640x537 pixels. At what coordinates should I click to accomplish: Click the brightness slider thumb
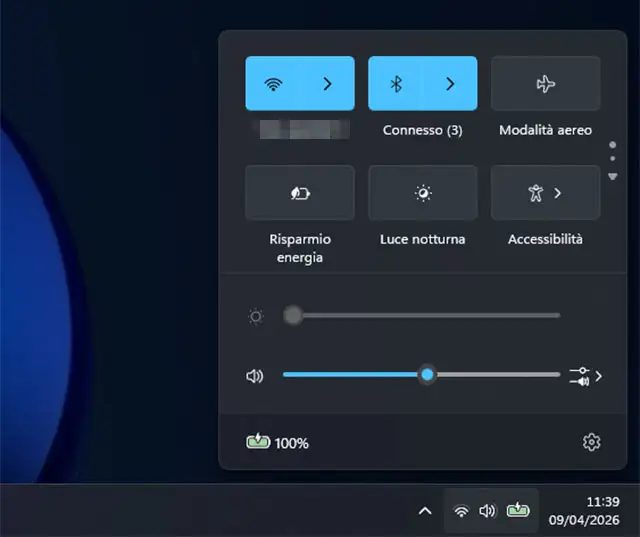[293, 315]
